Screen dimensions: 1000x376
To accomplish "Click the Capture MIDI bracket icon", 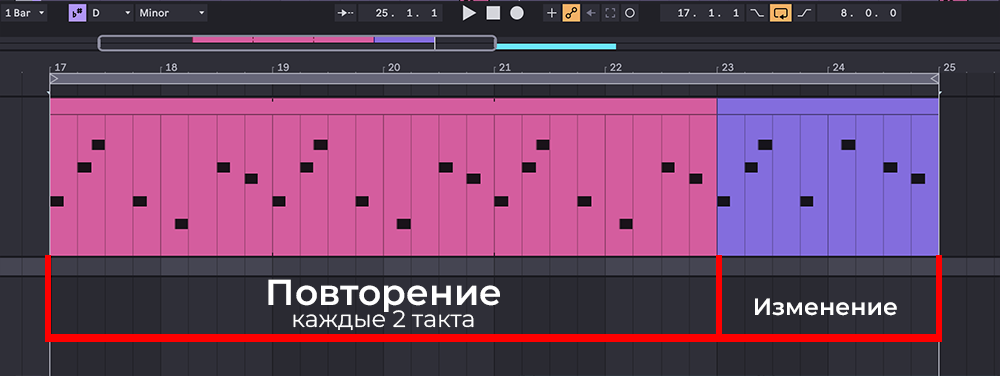I will [x=610, y=13].
